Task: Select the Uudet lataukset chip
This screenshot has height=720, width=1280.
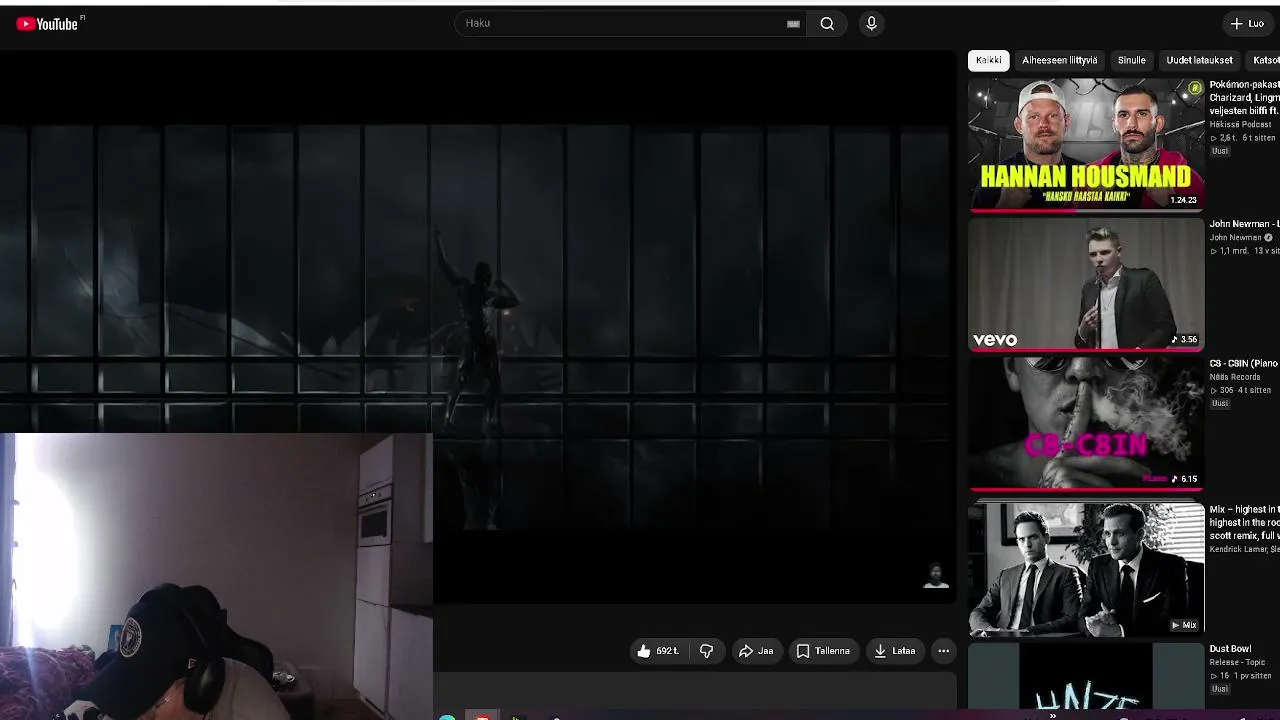Action: tap(1199, 60)
